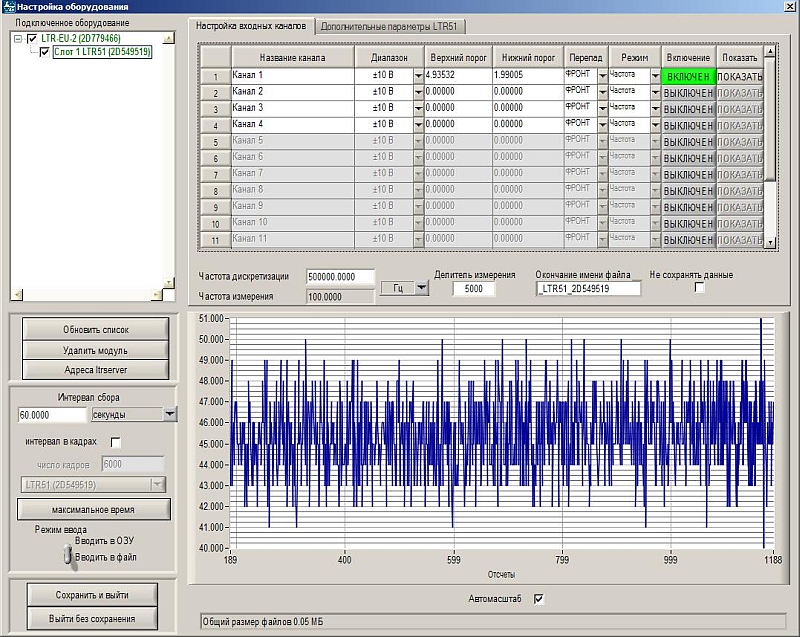Click the Обновить список button
The width and height of the screenshot is (800, 637).
[95, 329]
